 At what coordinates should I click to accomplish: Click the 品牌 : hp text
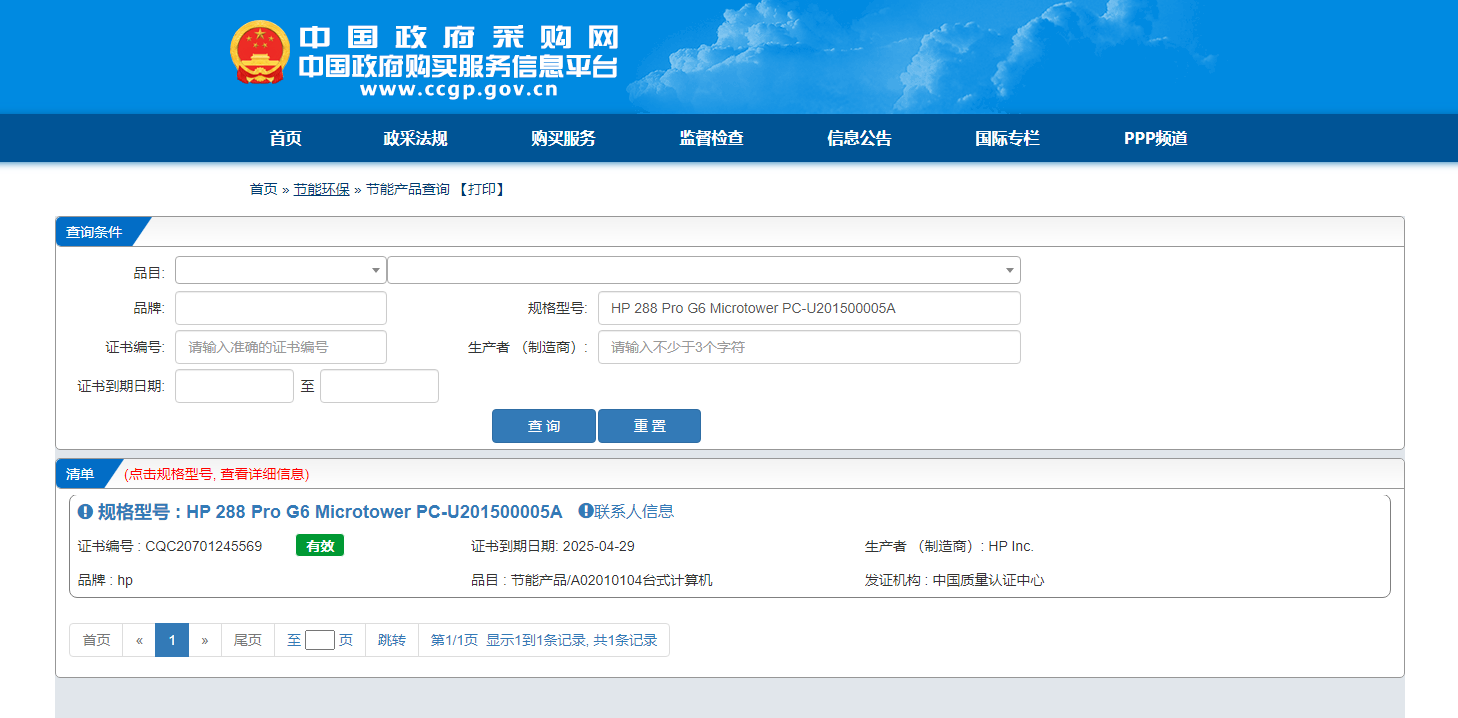105,580
